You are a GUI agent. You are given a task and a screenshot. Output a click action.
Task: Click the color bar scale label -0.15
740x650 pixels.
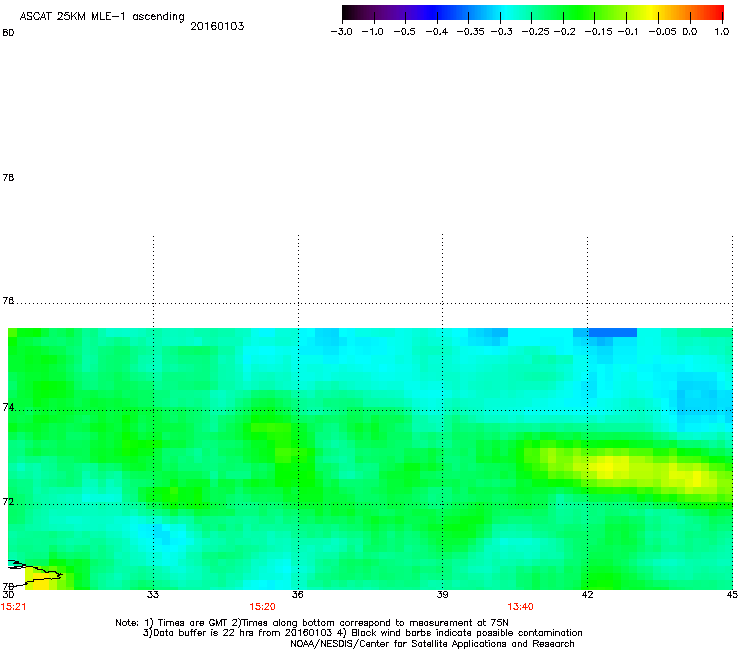point(598,32)
